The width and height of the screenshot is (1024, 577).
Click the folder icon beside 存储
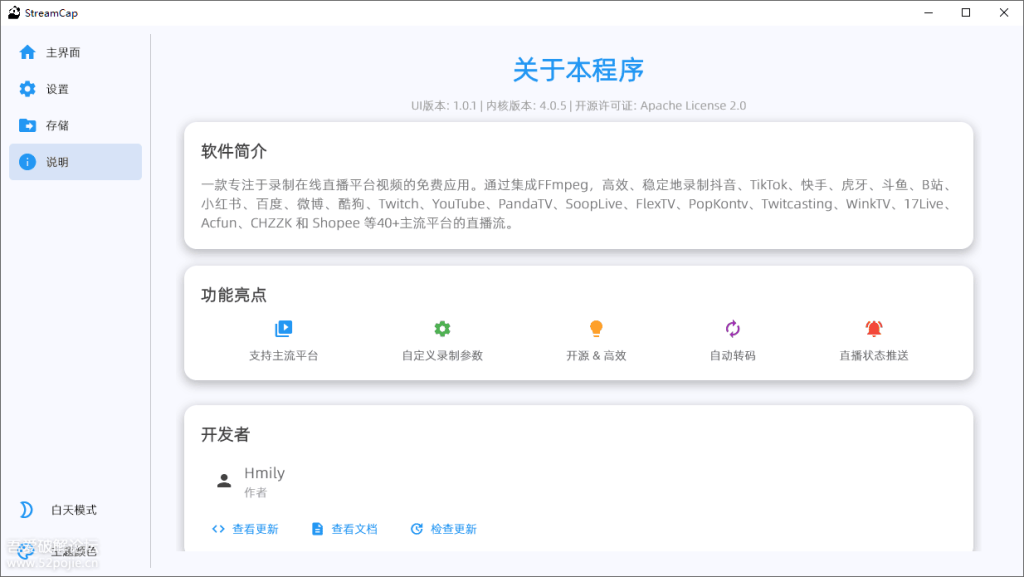27,125
